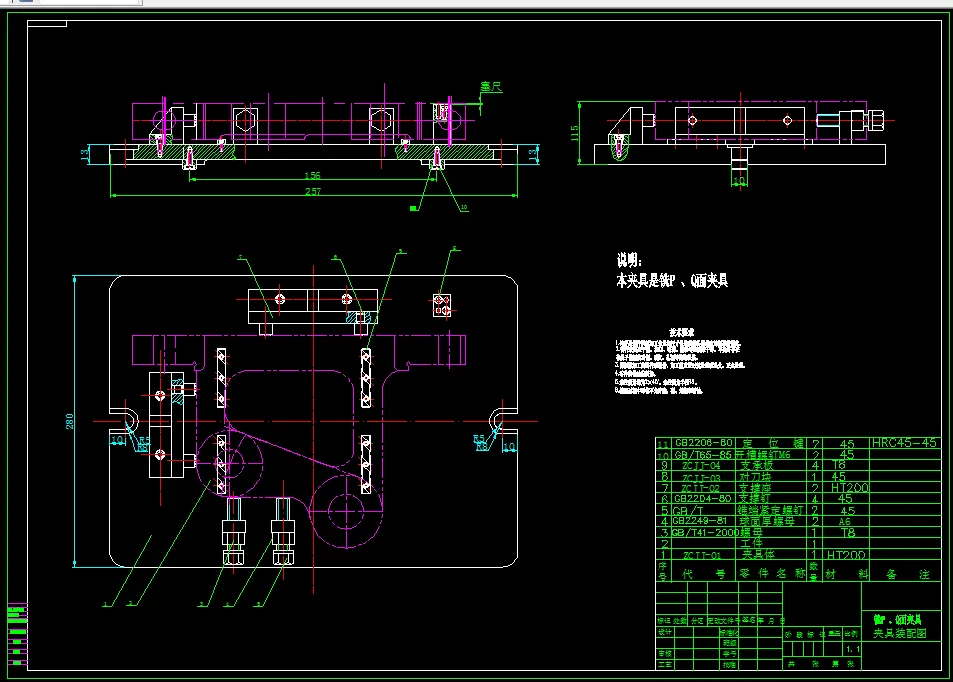Select the GB/T41-2000 code cell
The width and height of the screenshot is (953, 682).
705,532
